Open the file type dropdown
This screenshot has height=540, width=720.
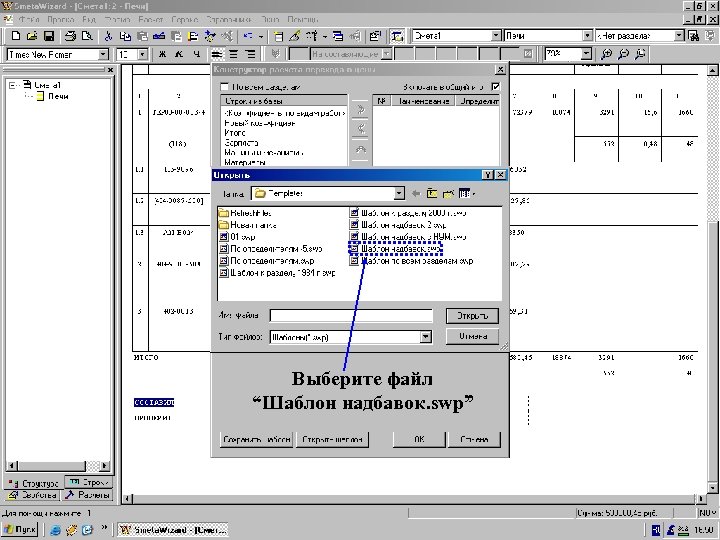426,337
